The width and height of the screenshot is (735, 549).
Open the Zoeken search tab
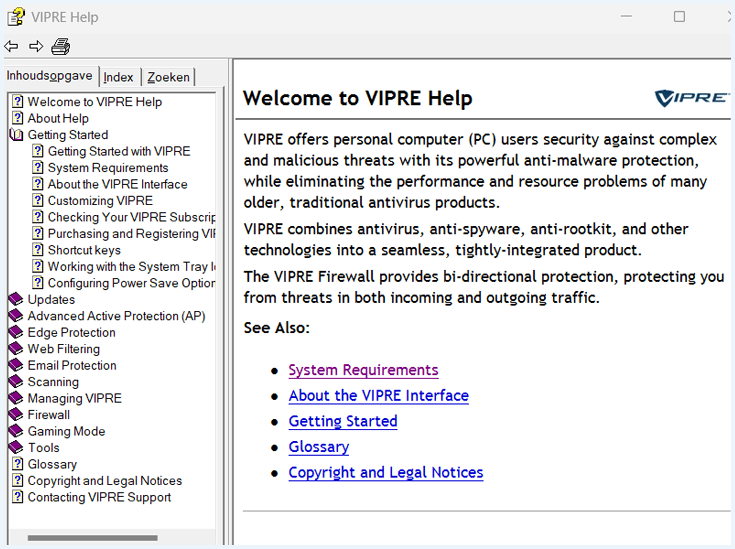point(169,77)
